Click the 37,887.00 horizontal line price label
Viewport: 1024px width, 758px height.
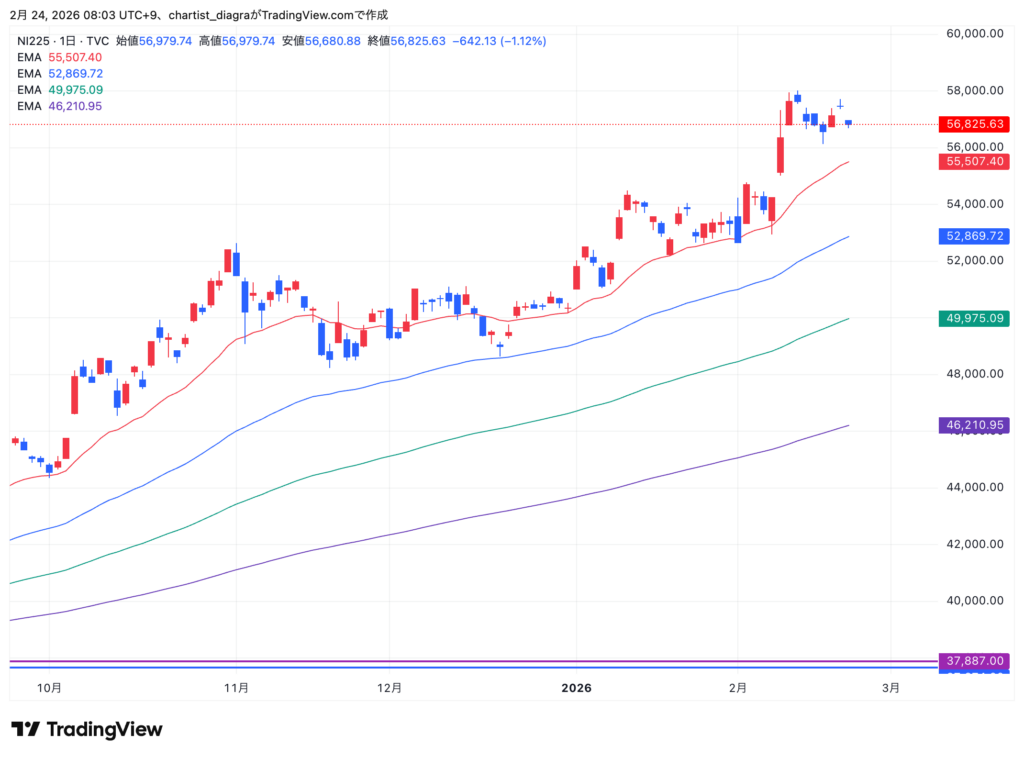(x=973, y=661)
